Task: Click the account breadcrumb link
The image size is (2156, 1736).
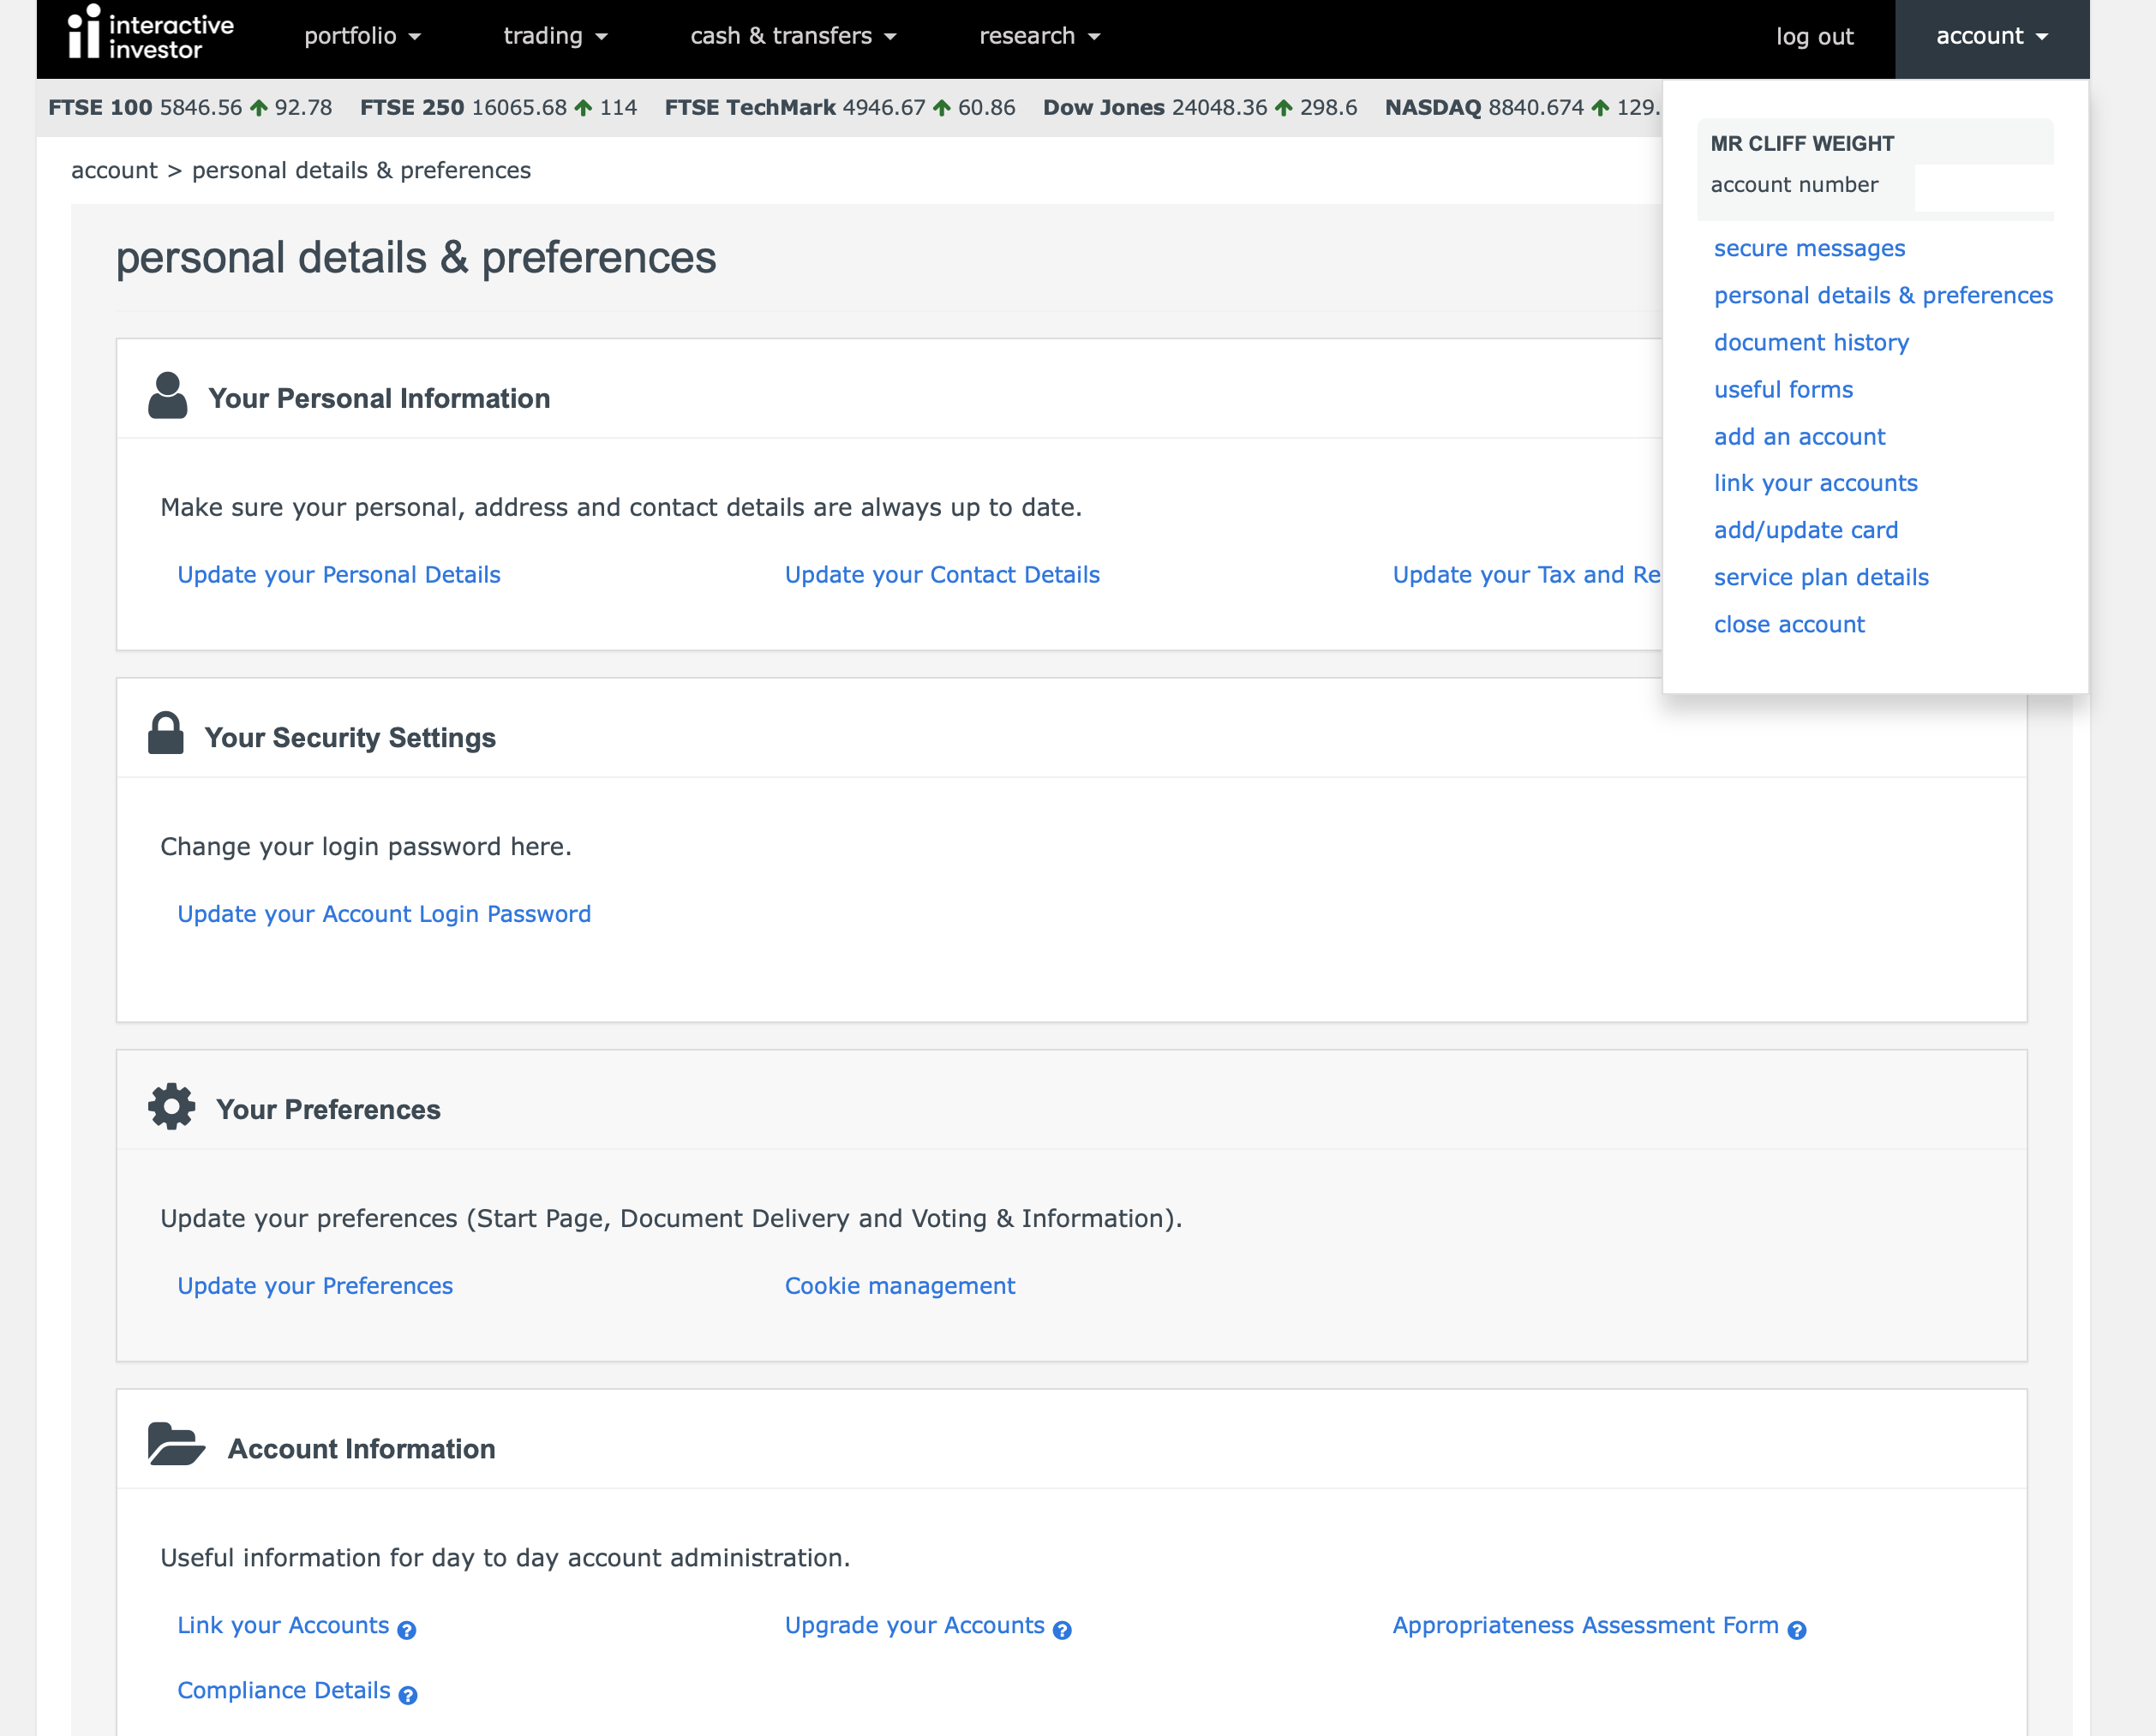Action: [x=114, y=171]
